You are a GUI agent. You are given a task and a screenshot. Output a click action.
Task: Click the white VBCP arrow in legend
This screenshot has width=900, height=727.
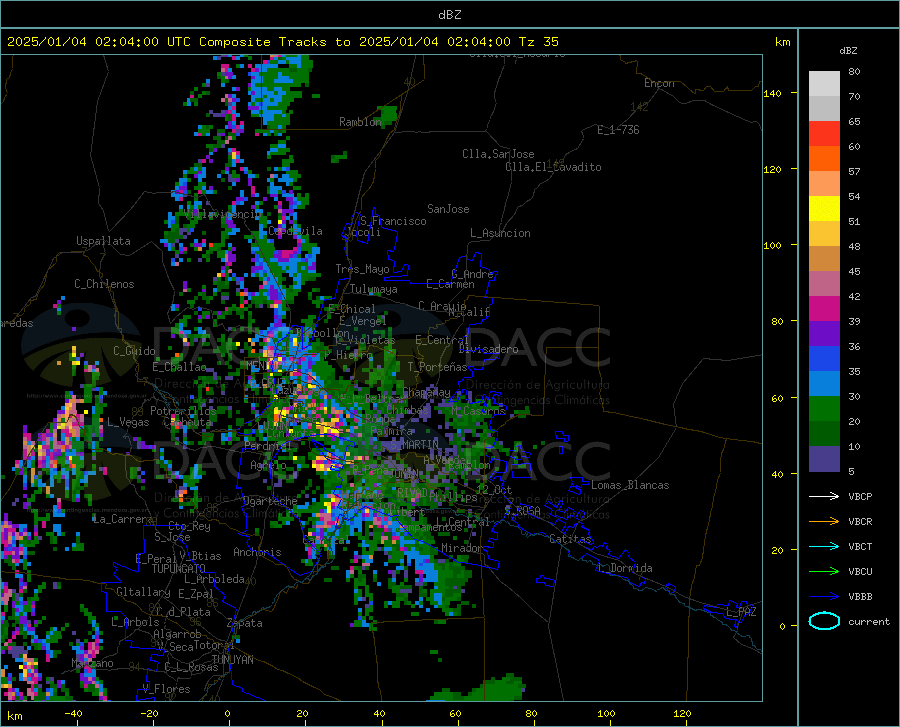pyautogui.click(x=824, y=496)
